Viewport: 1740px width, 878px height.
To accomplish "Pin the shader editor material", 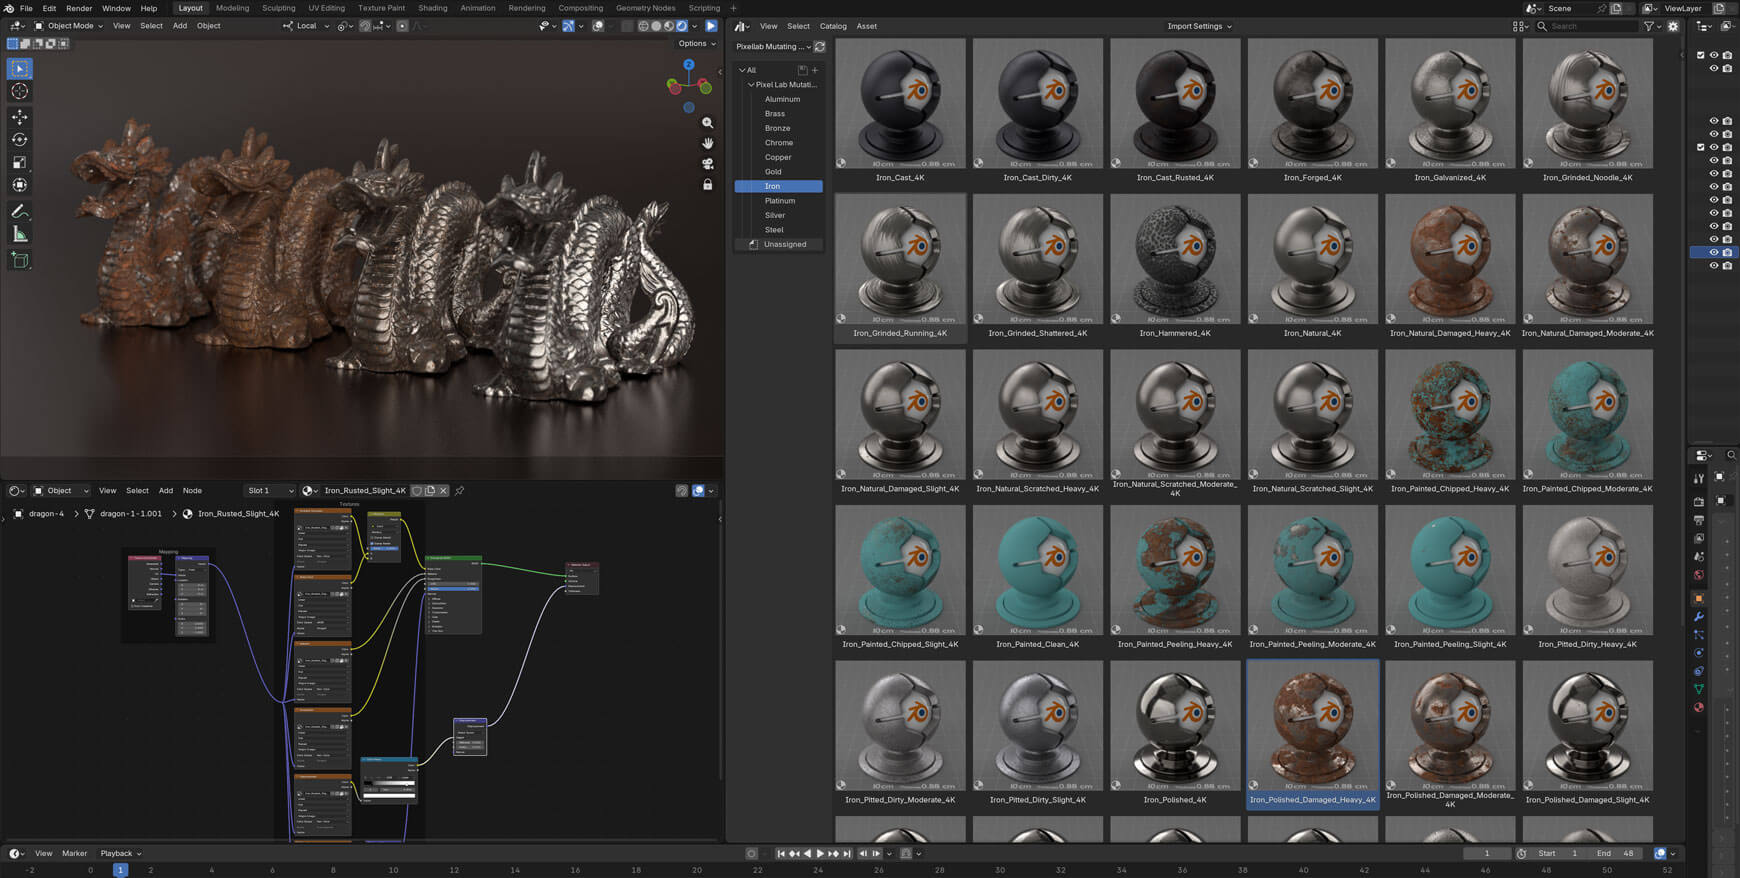I will [x=459, y=491].
